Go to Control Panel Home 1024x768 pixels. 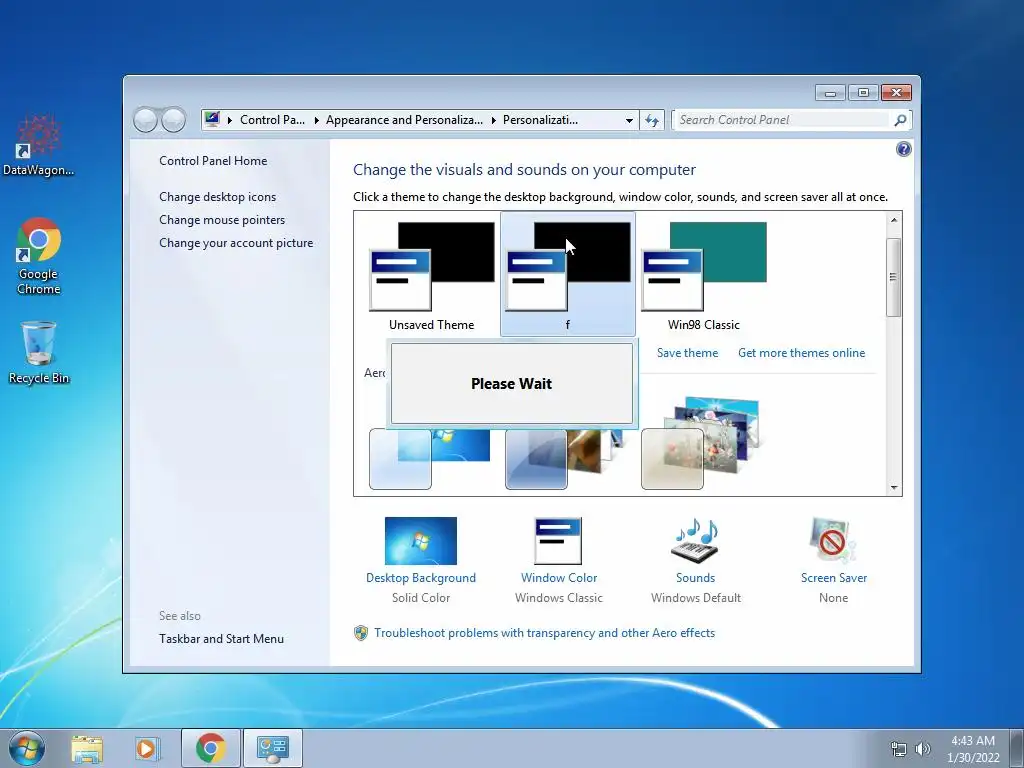[x=213, y=161]
